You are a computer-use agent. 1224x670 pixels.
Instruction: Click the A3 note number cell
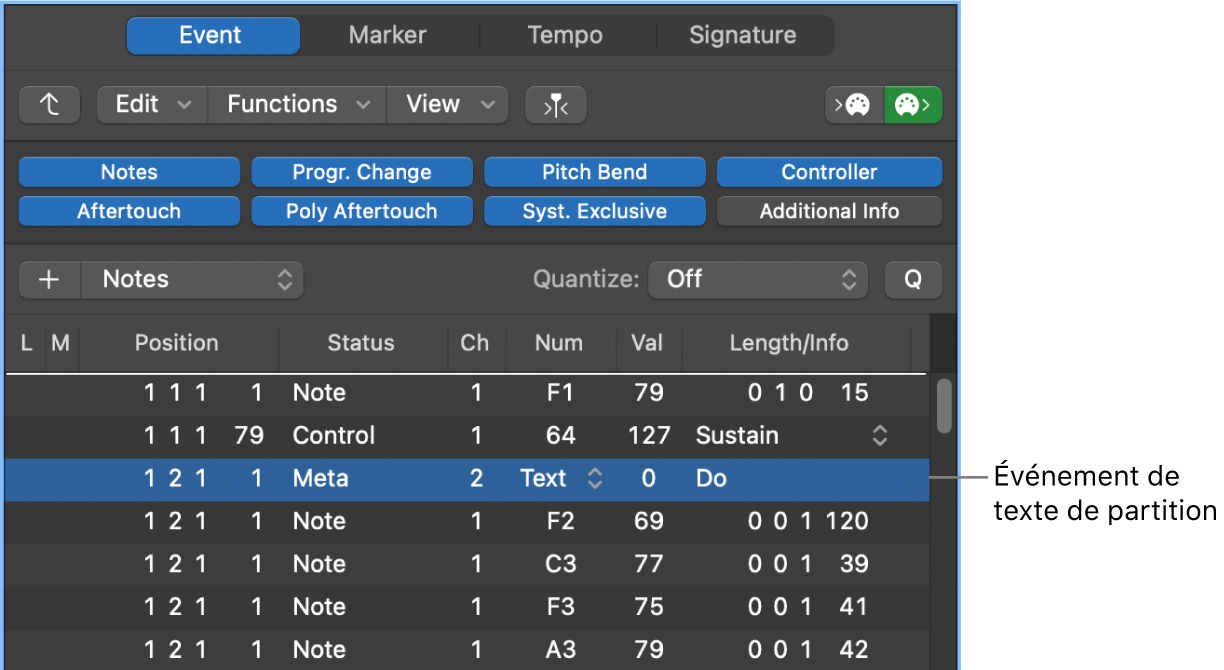pyautogui.click(x=561, y=651)
